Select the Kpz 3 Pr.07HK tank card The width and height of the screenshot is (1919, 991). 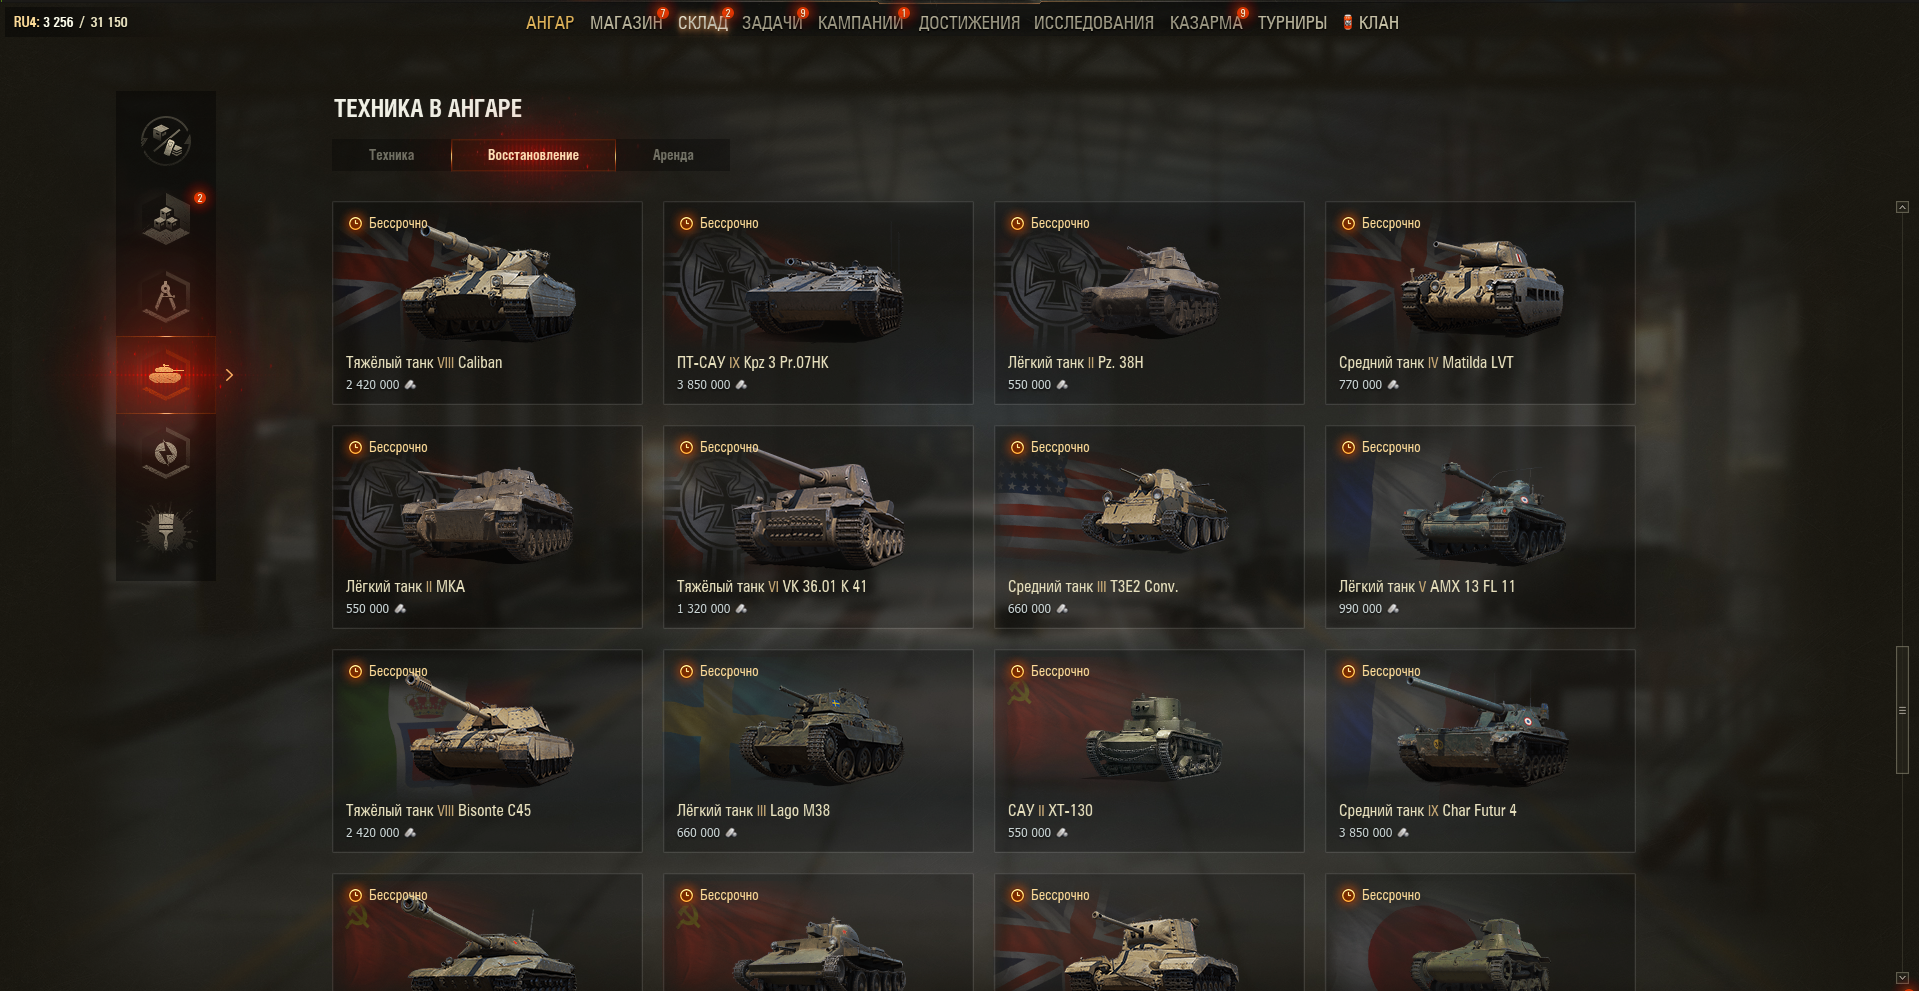pos(818,303)
